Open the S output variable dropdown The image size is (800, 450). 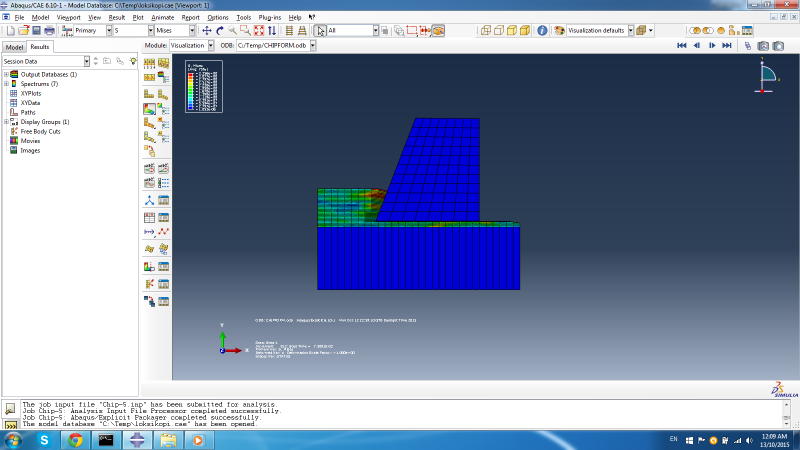pyautogui.click(x=151, y=31)
